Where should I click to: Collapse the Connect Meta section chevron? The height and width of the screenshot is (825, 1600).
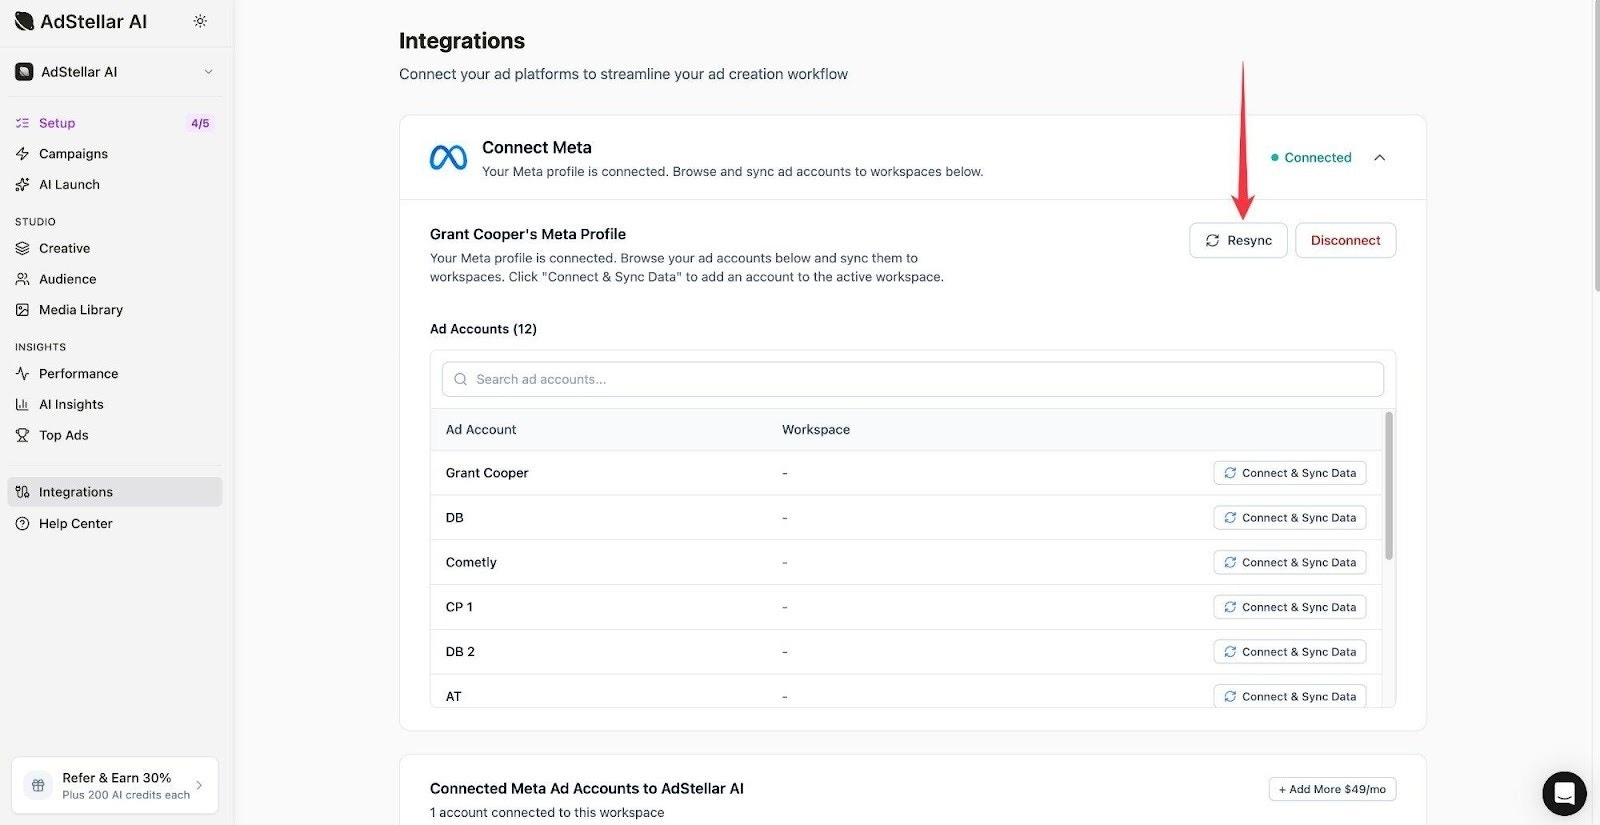tap(1380, 158)
